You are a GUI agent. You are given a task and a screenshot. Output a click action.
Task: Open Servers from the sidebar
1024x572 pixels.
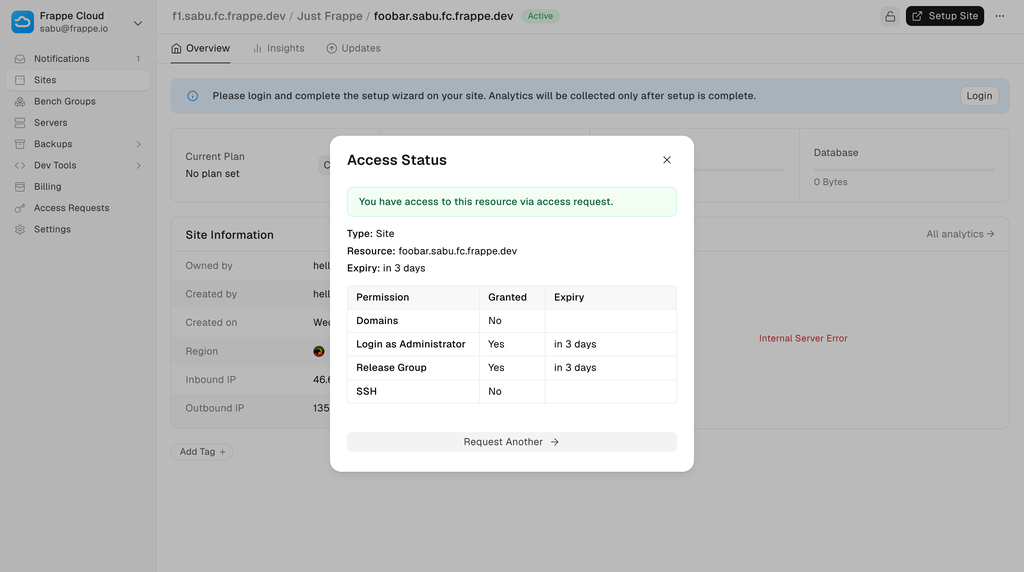50,123
